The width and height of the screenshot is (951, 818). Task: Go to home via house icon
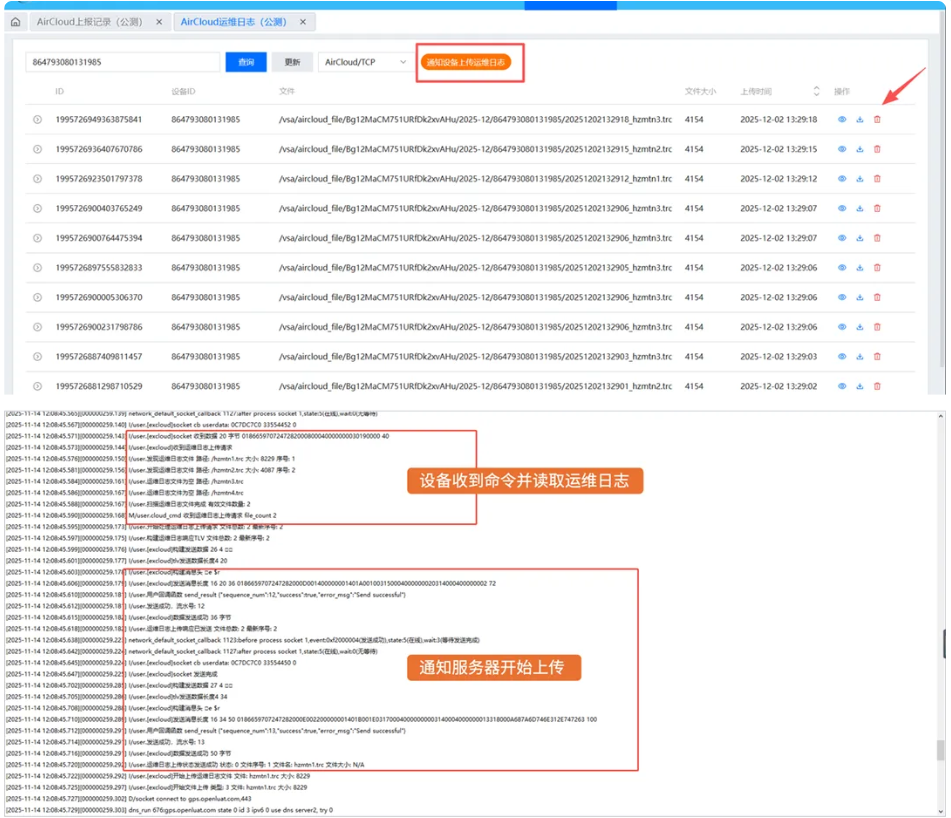point(16,22)
